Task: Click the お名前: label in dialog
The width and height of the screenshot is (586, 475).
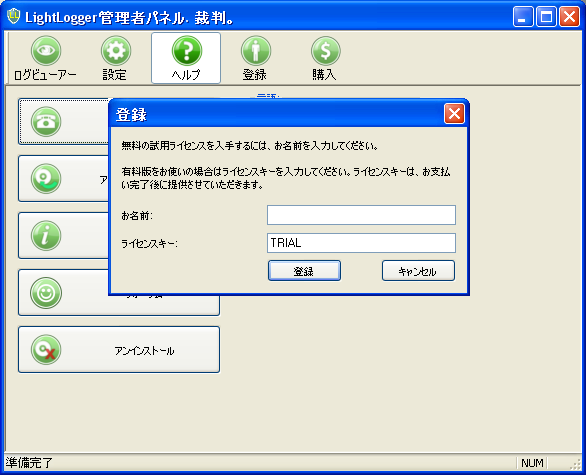Action: pos(137,216)
